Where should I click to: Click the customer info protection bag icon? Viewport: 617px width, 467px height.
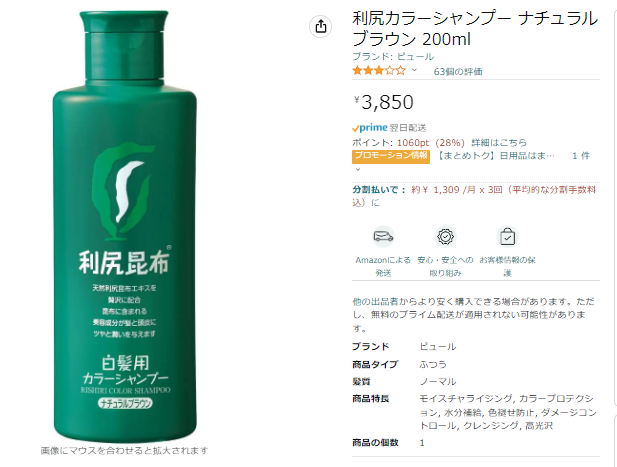point(507,236)
